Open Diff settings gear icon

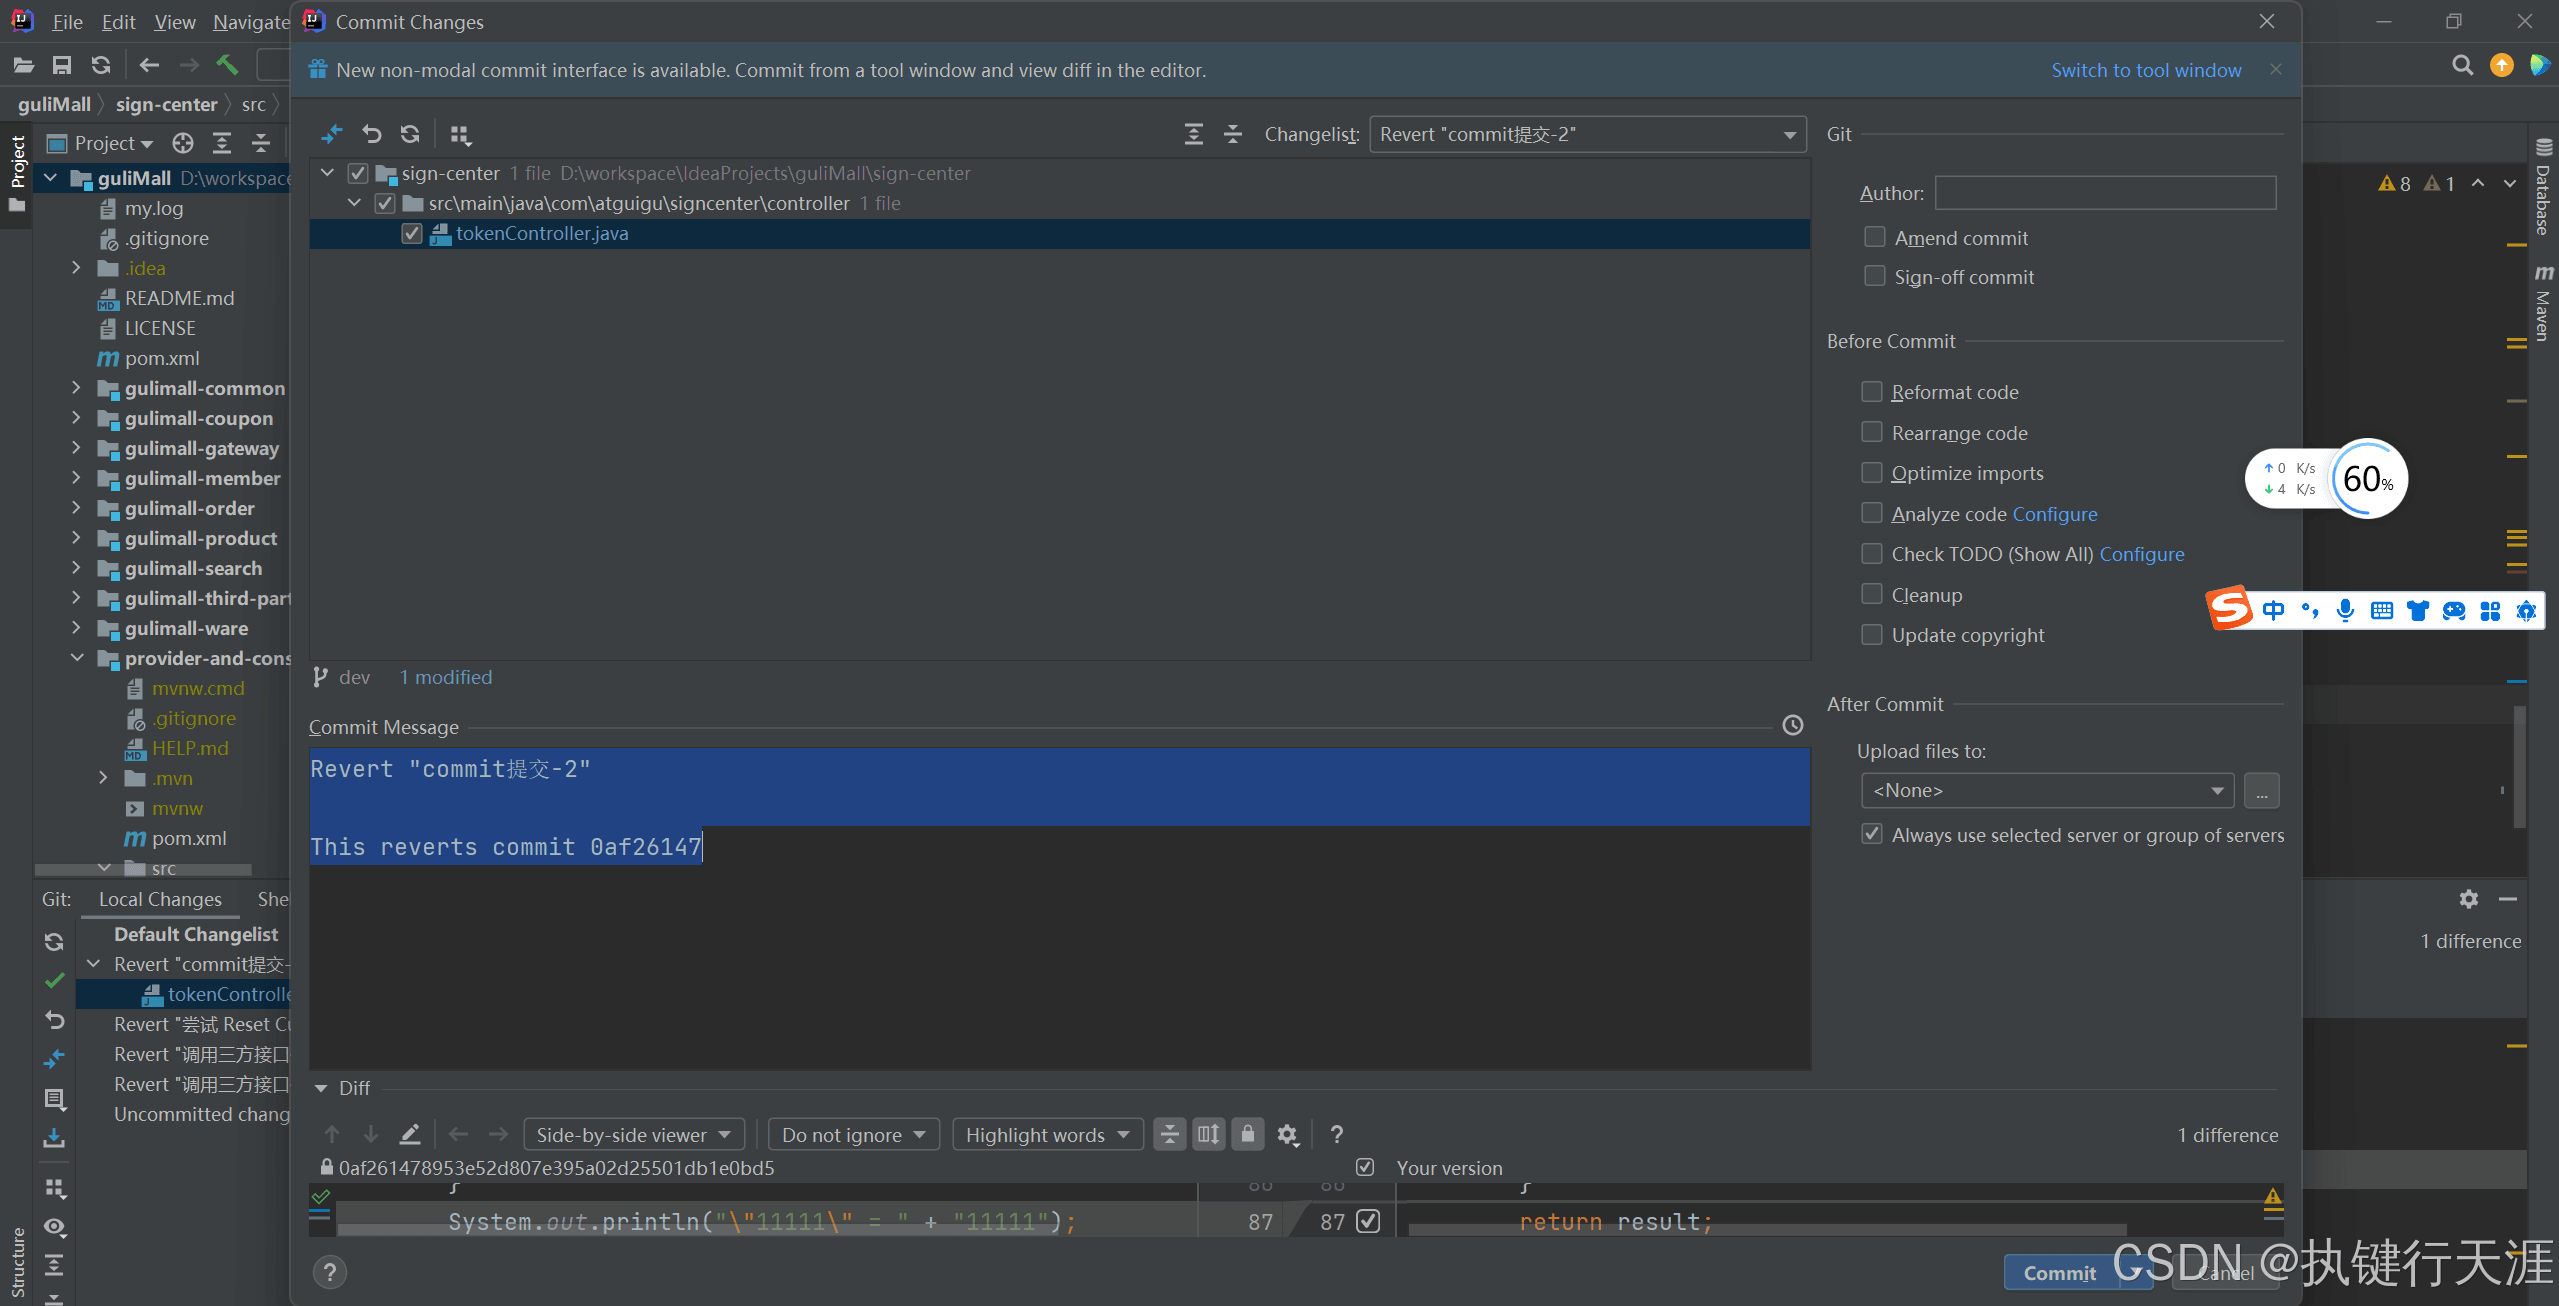click(x=1288, y=1134)
